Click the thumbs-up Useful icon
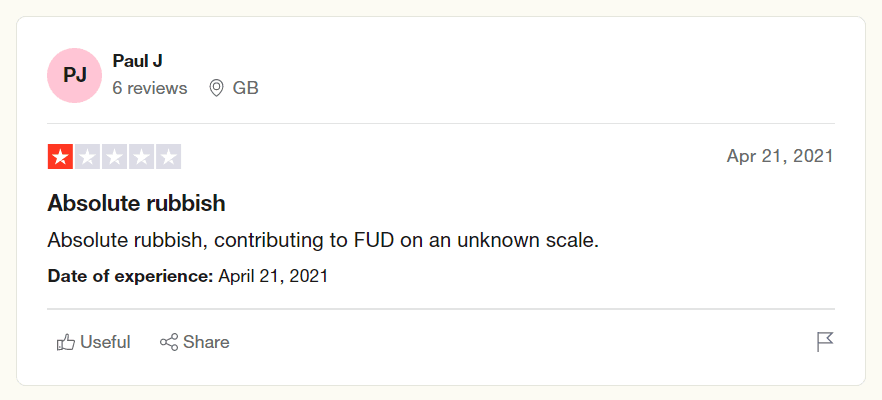Image resolution: width=882 pixels, height=400 pixels. (x=66, y=342)
